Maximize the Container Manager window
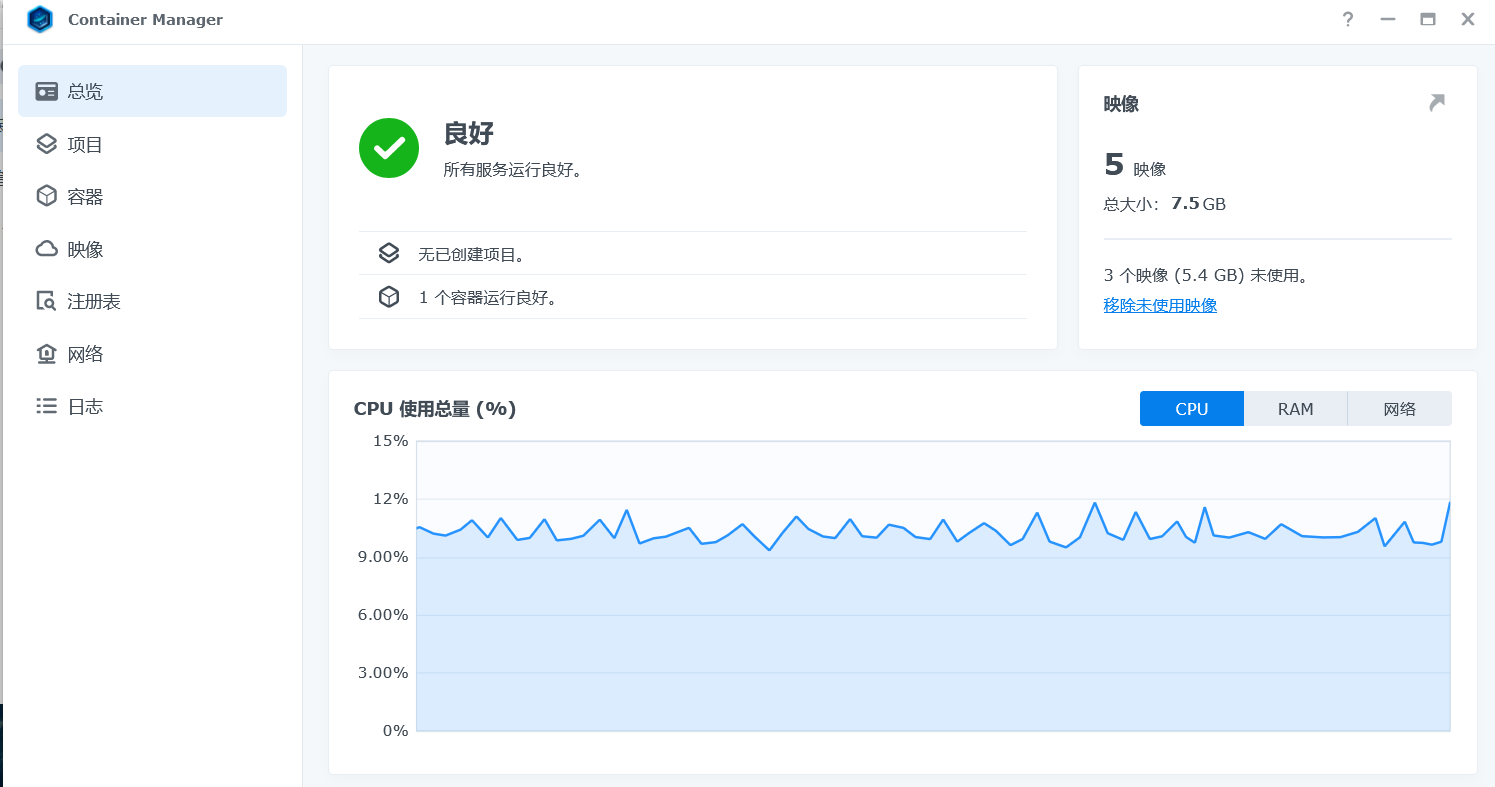This screenshot has width=1495, height=787. pos(1427,19)
